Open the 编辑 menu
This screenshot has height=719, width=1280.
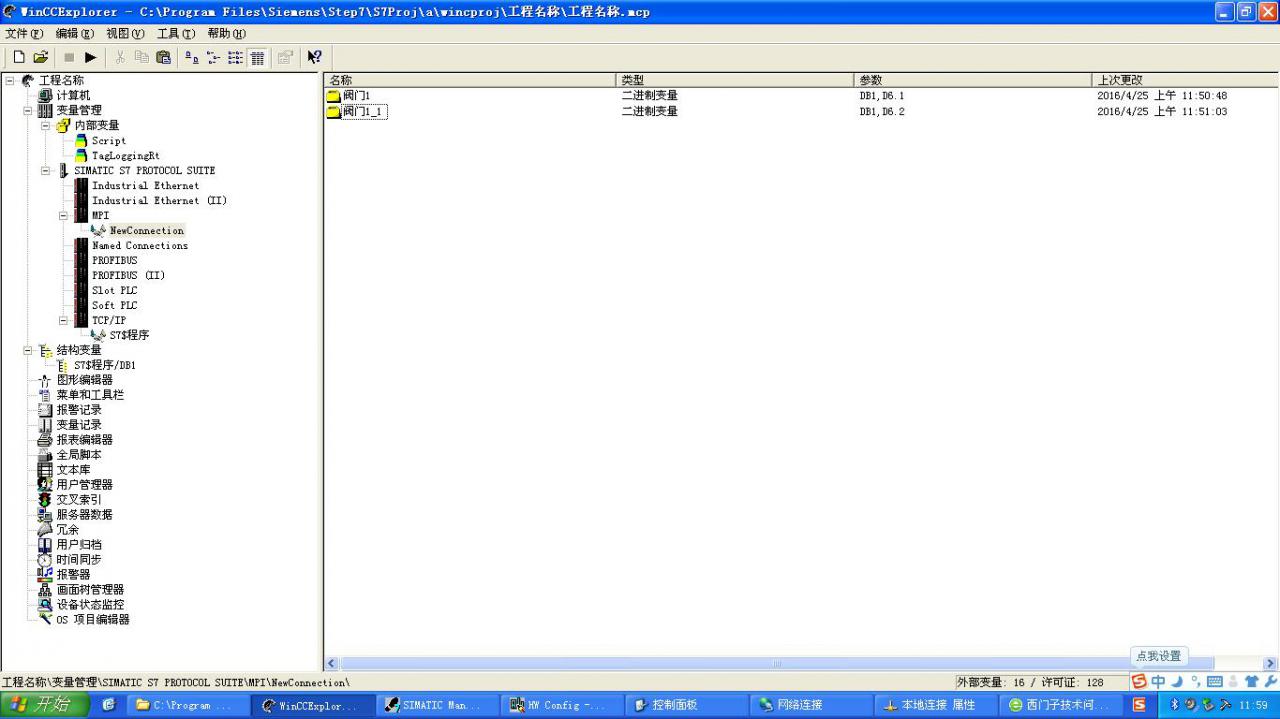(74, 33)
